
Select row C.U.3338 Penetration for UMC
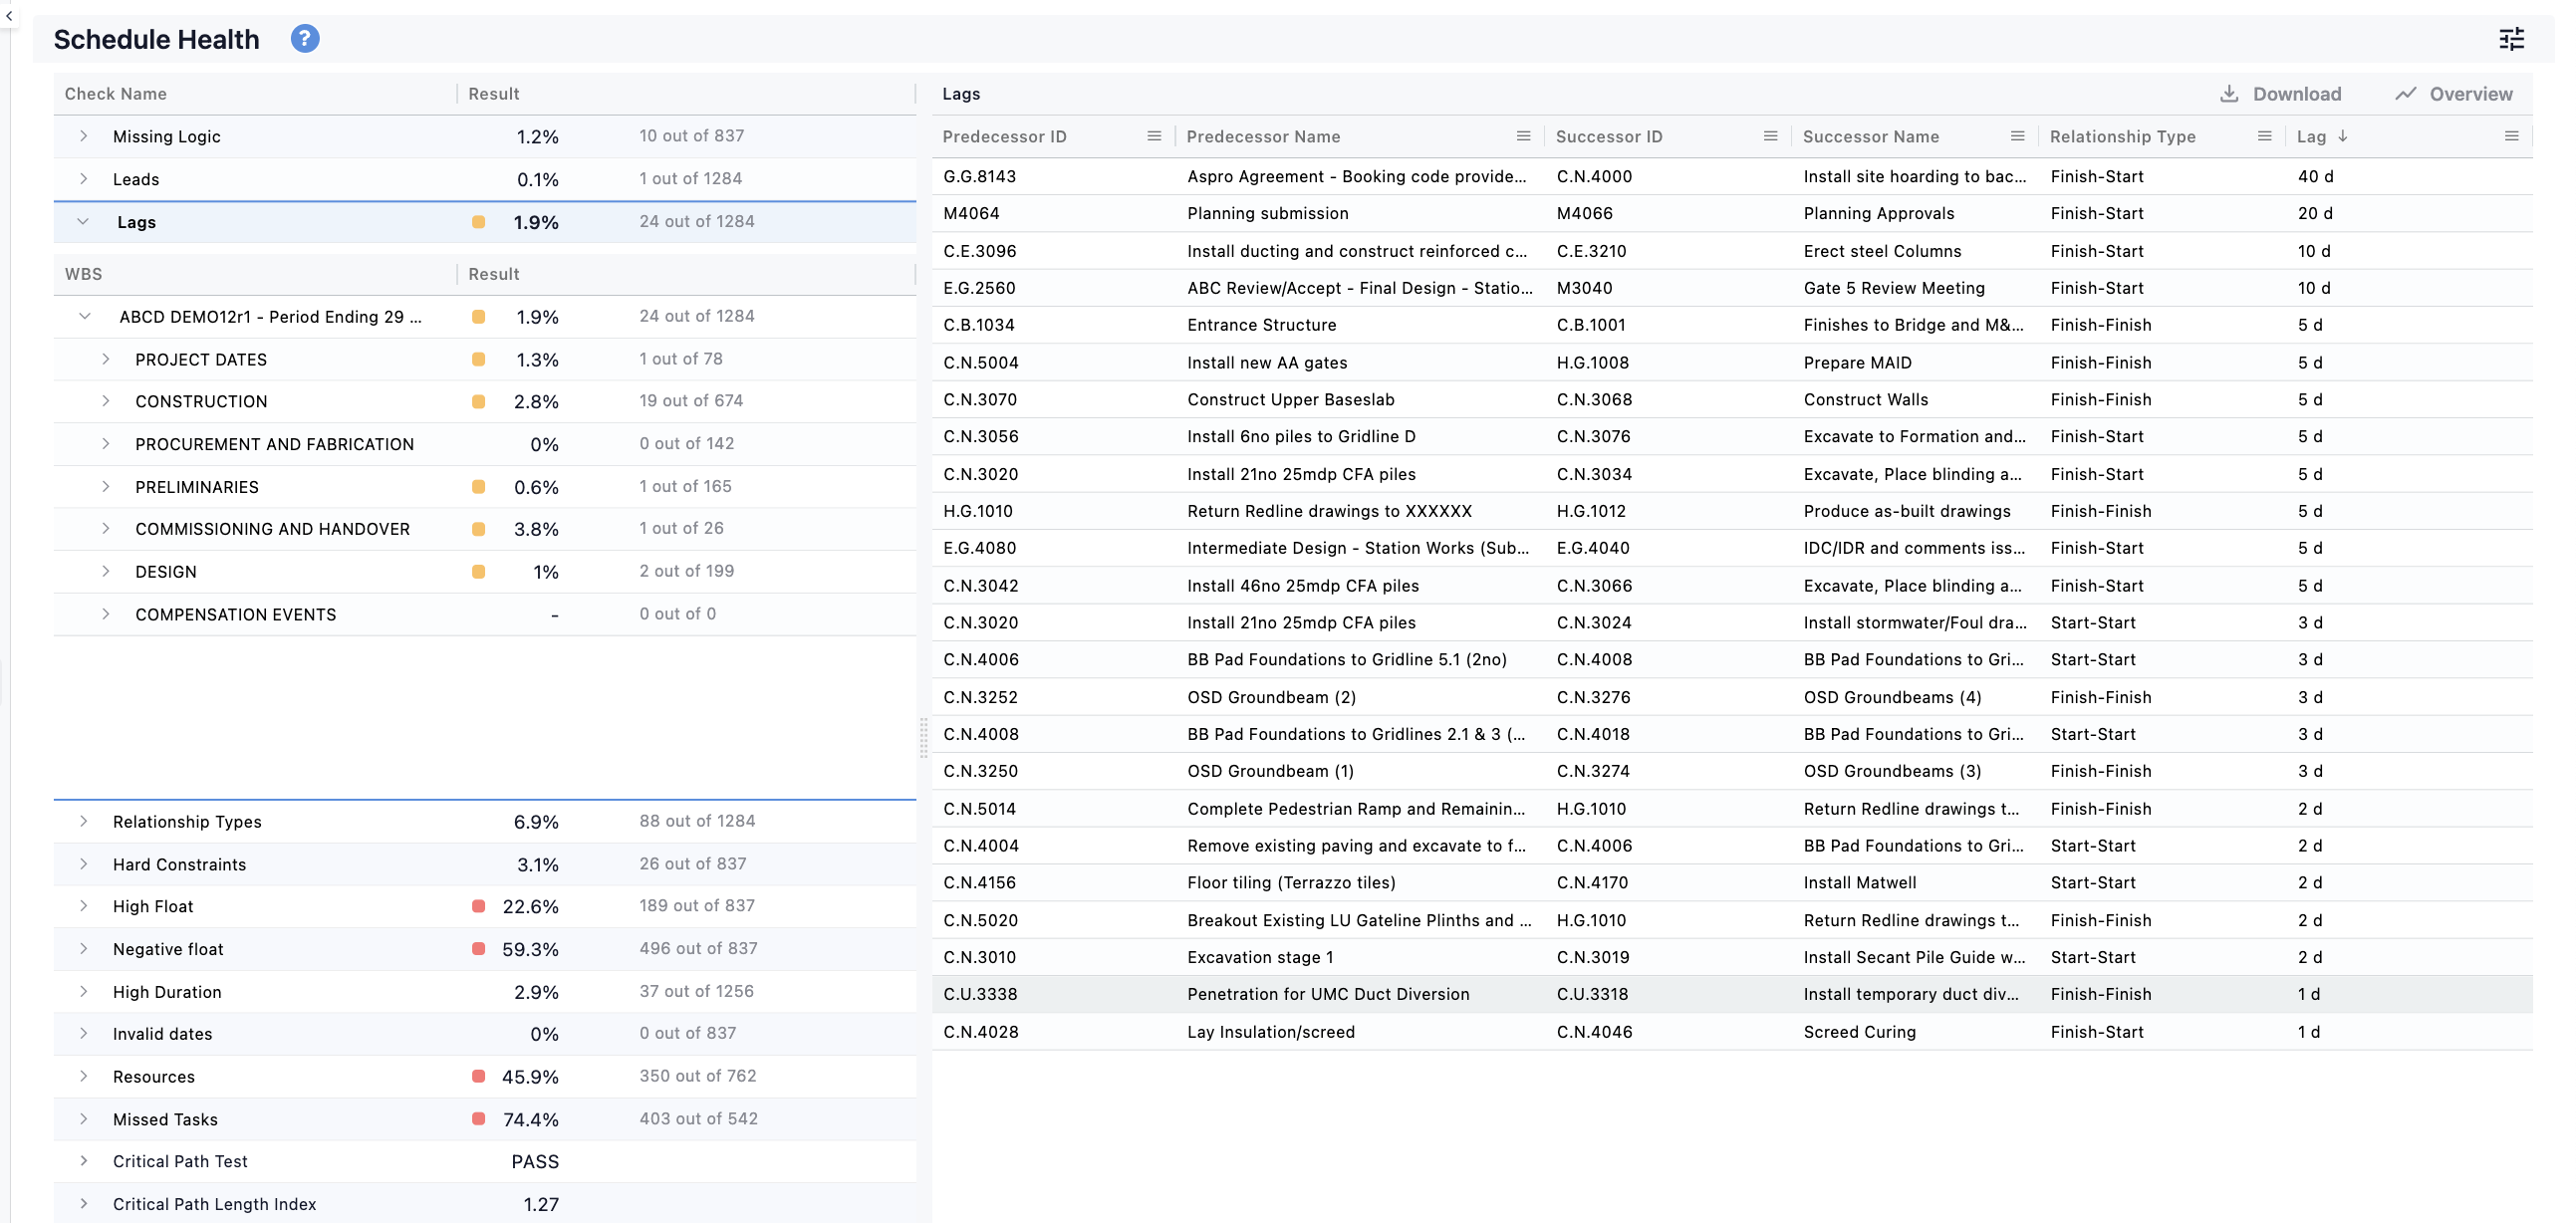point(1732,994)
